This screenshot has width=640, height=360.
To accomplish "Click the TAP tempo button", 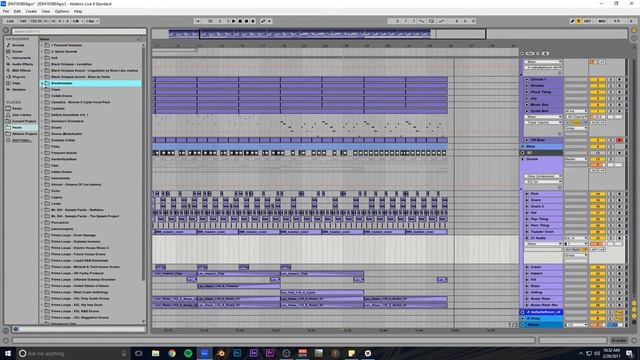I will (x=23, y=21).
